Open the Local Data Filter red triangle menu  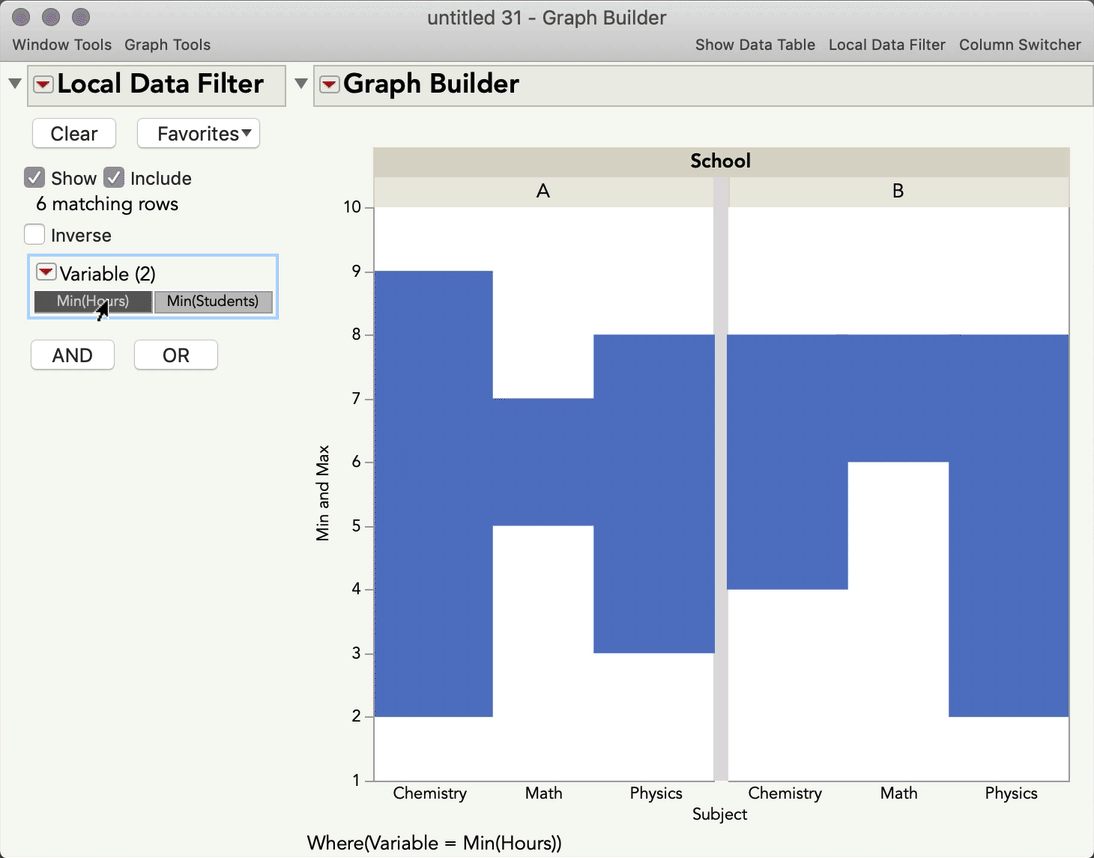tap(43, 85)
